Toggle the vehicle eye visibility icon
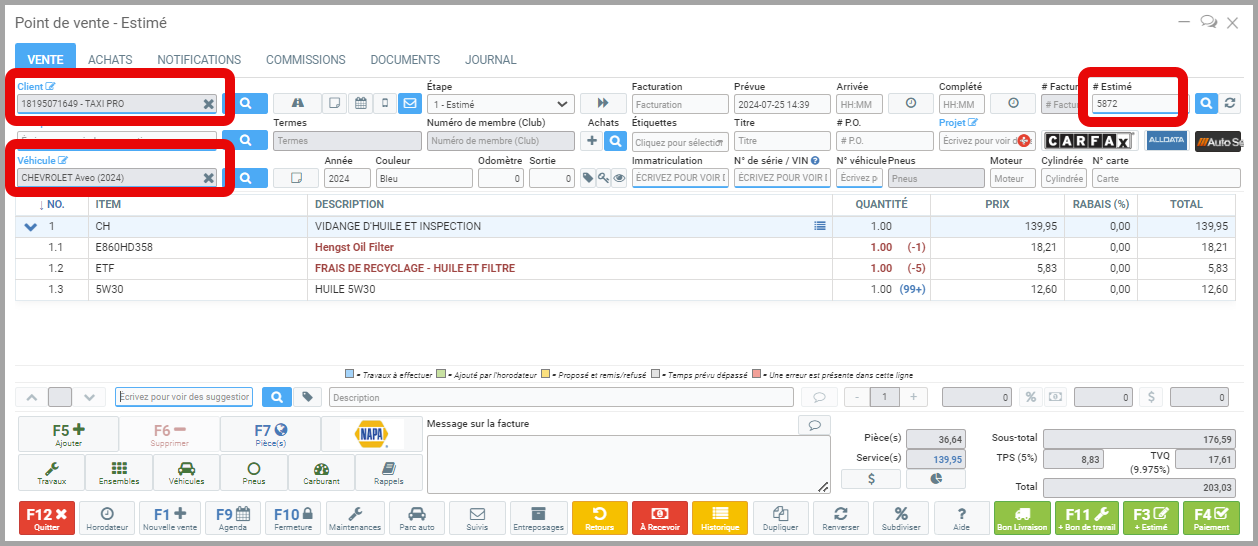 coord(619,178)
